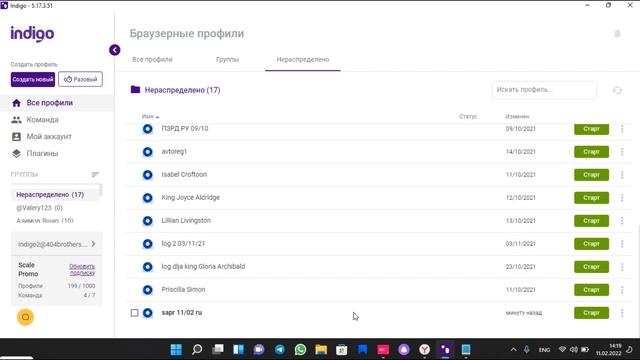
Task: Sort by the Имя column arrow
Action: coord(158,117)
